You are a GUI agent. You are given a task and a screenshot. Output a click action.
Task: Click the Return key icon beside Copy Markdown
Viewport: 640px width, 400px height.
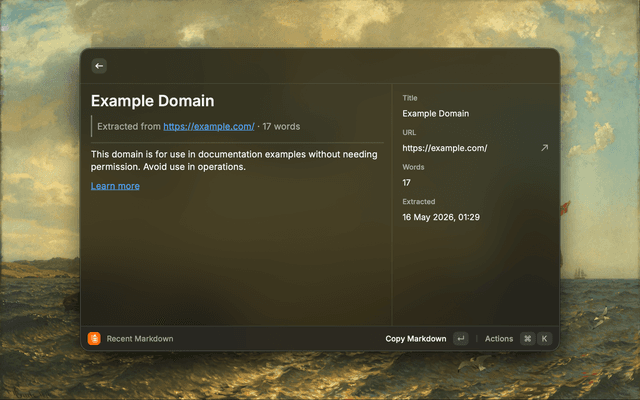(x=460, y=338)
